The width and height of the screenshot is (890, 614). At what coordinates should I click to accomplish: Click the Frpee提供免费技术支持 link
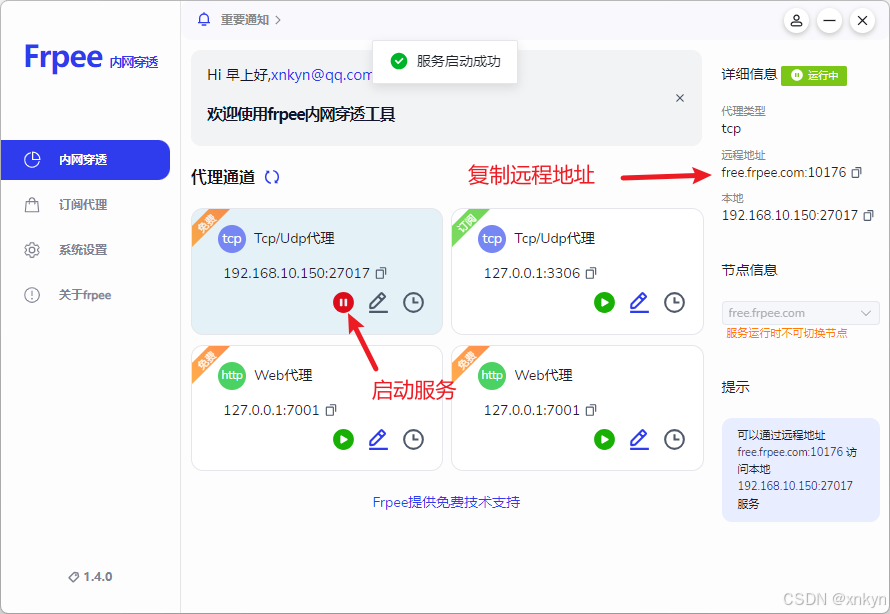[x=446, y=502]
